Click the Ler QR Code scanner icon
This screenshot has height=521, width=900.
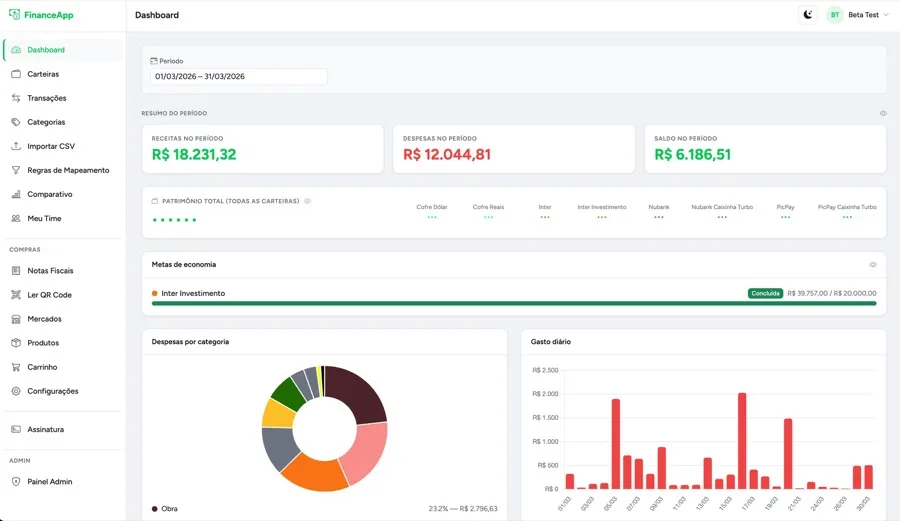pyautogui.click(x=16, y=295)
